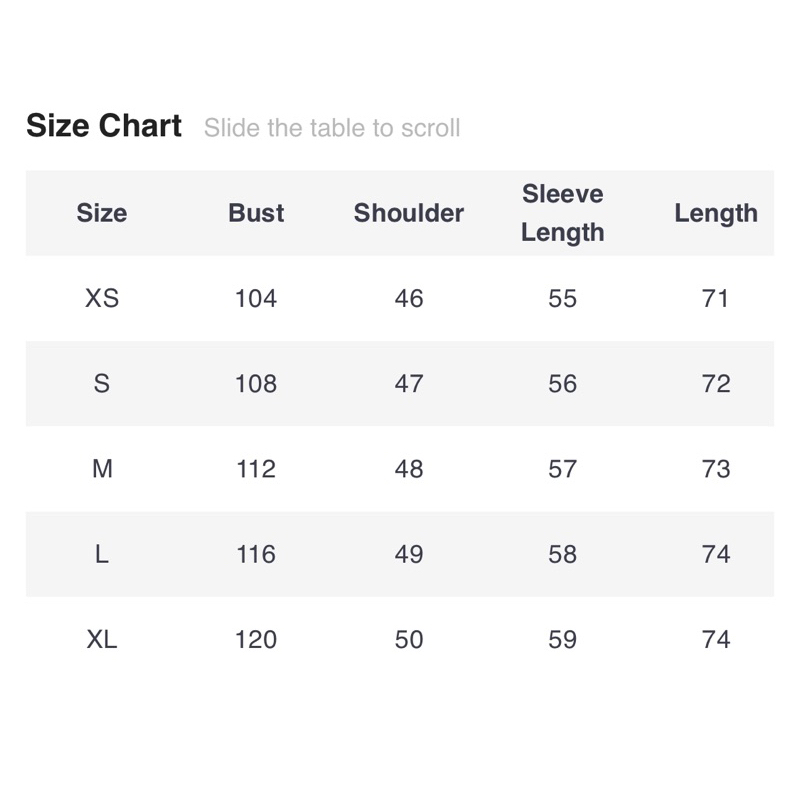Click sleeve length value 59 for XL
800x800 pixels.
pyautogui.click(x=563, y=639)
